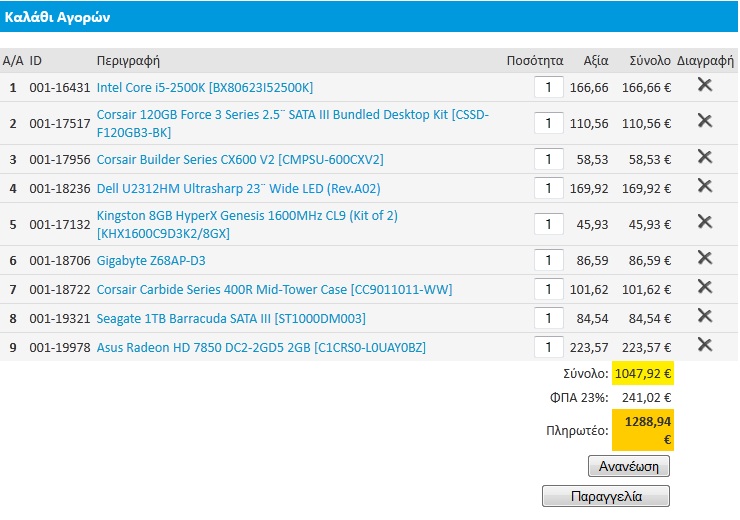Open Kingston 8GB HyperX Genesis link
The width and height of the screenshot is (740, 520).
[x=247, y=225]
